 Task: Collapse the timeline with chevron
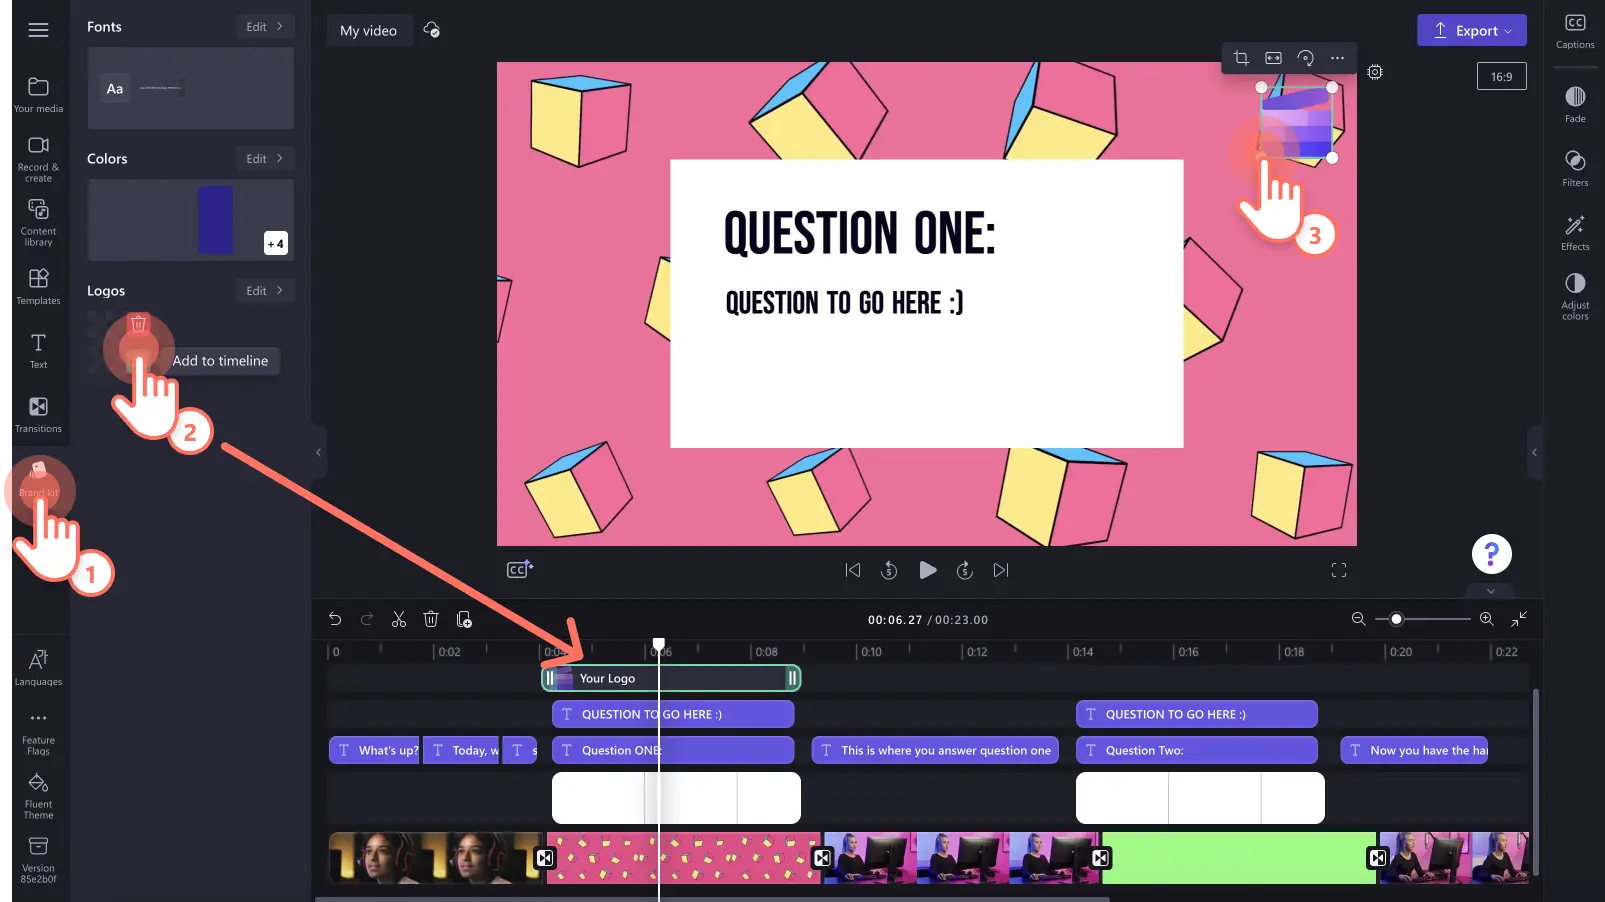click(x=1491, y=591)
